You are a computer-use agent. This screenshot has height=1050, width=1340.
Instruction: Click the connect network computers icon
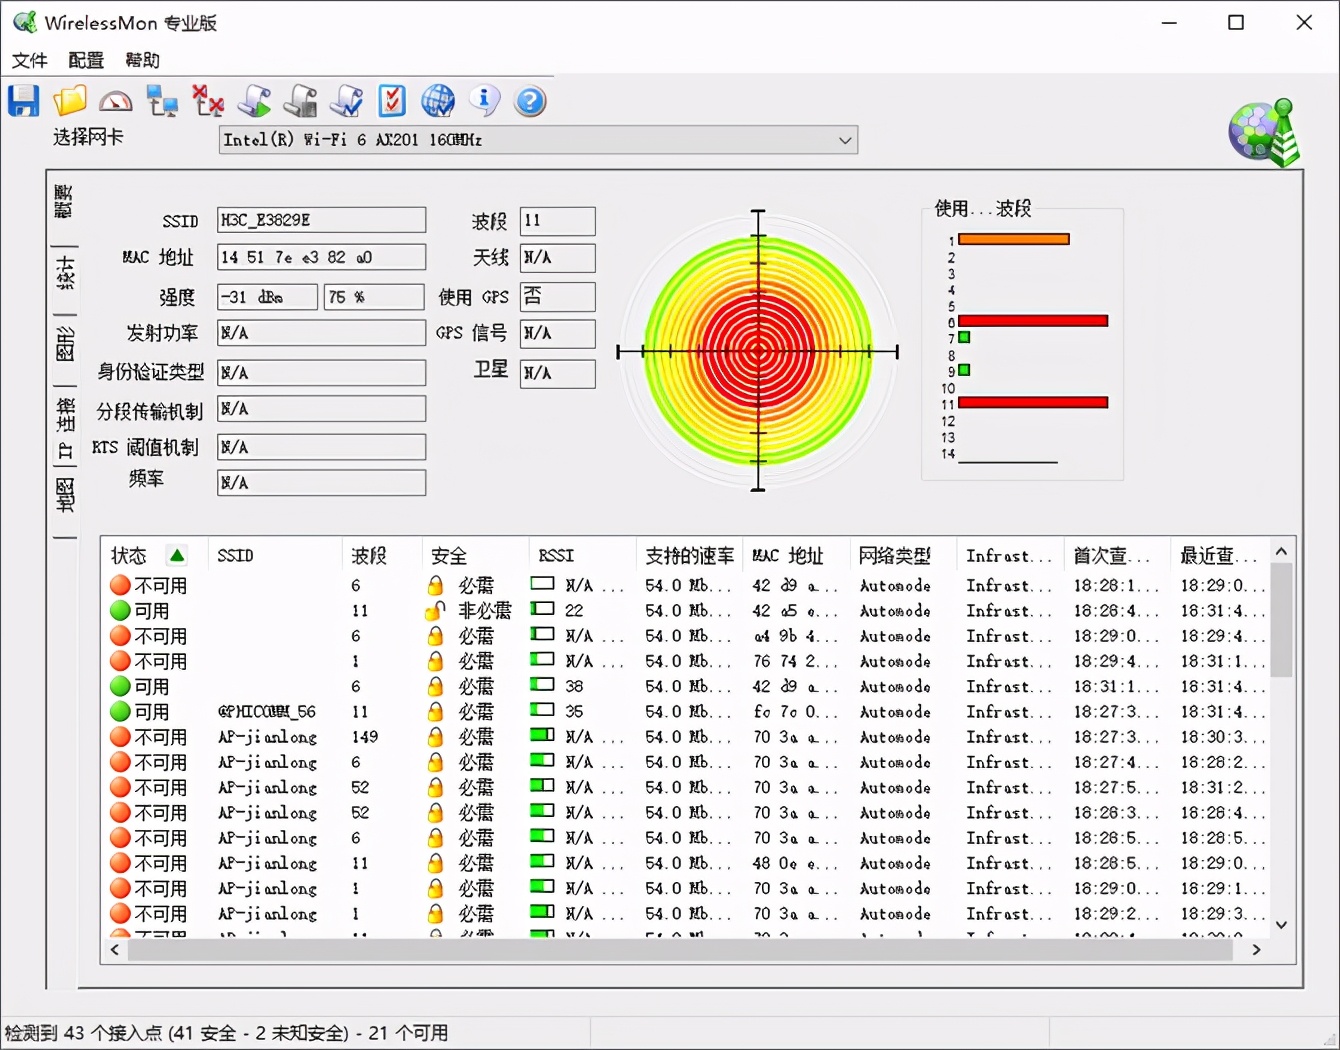tap(161, 101)
